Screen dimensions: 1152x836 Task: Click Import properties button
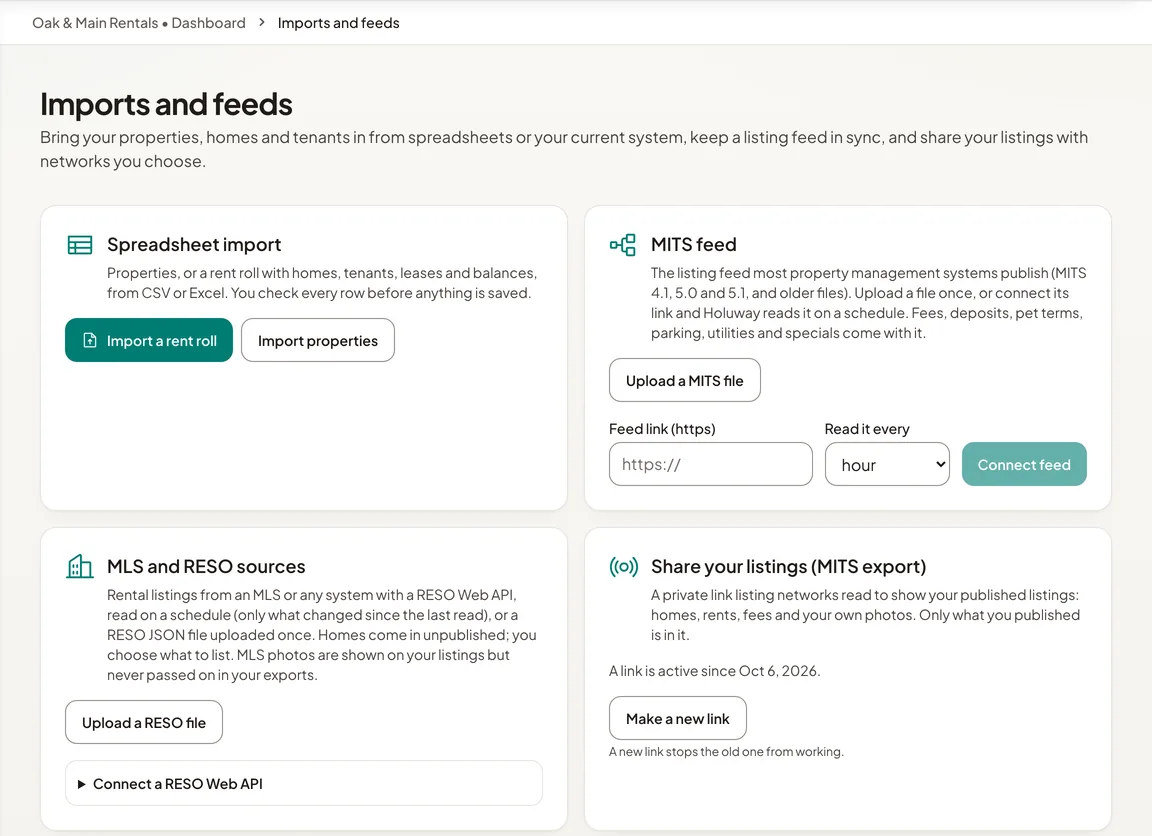pos(317,340)
